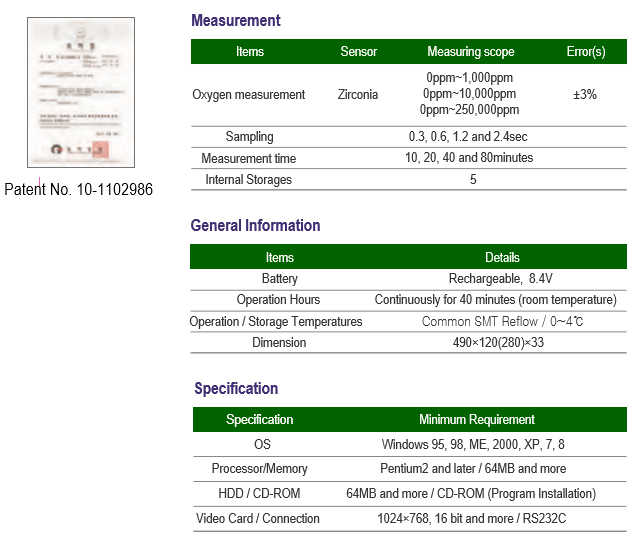Viewport: 639px width, 537px height.
Task: Select the Zirconia sensor cell
Action: tap(359, 94)
